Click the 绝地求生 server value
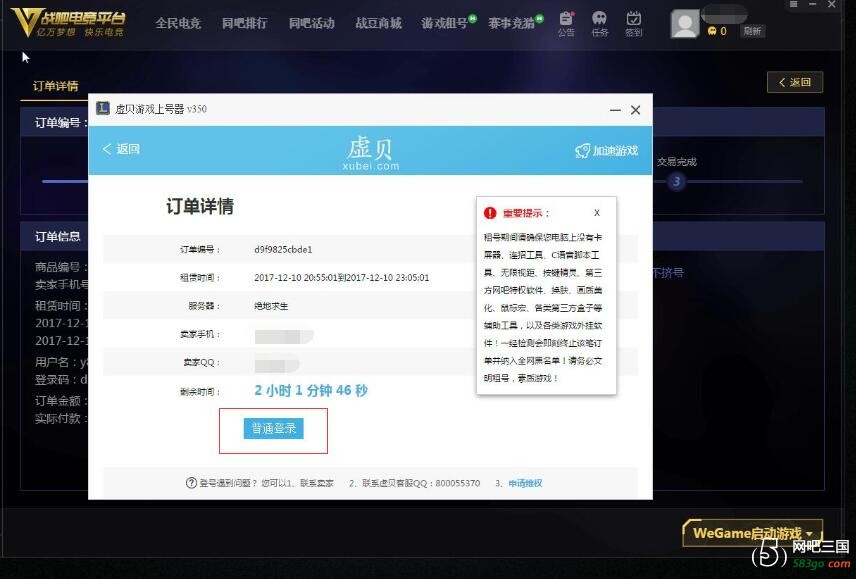Screen dimensions: 856x579 271,306
